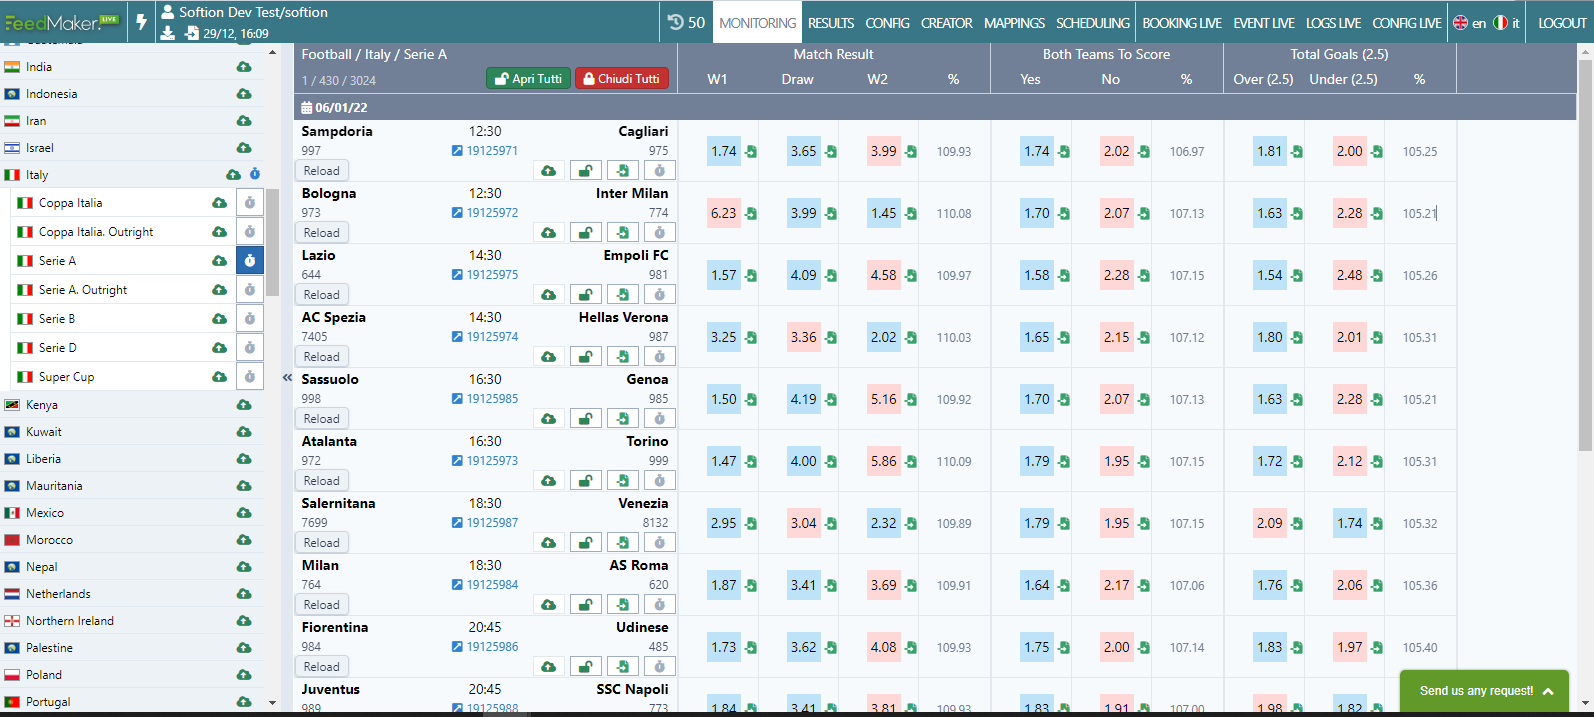
Task: Click the cloud upload icon for Netherlands
Action: (244, 594)
